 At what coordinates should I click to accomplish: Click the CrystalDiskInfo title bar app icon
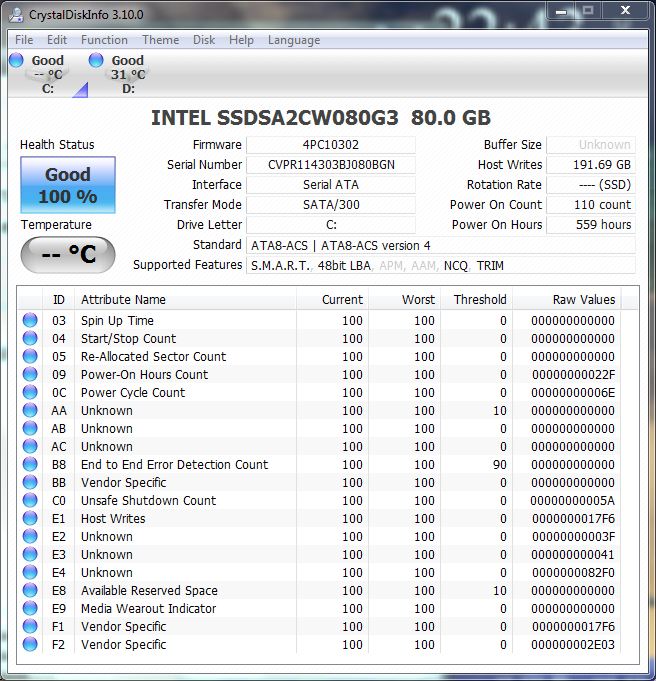pos(17,14)
